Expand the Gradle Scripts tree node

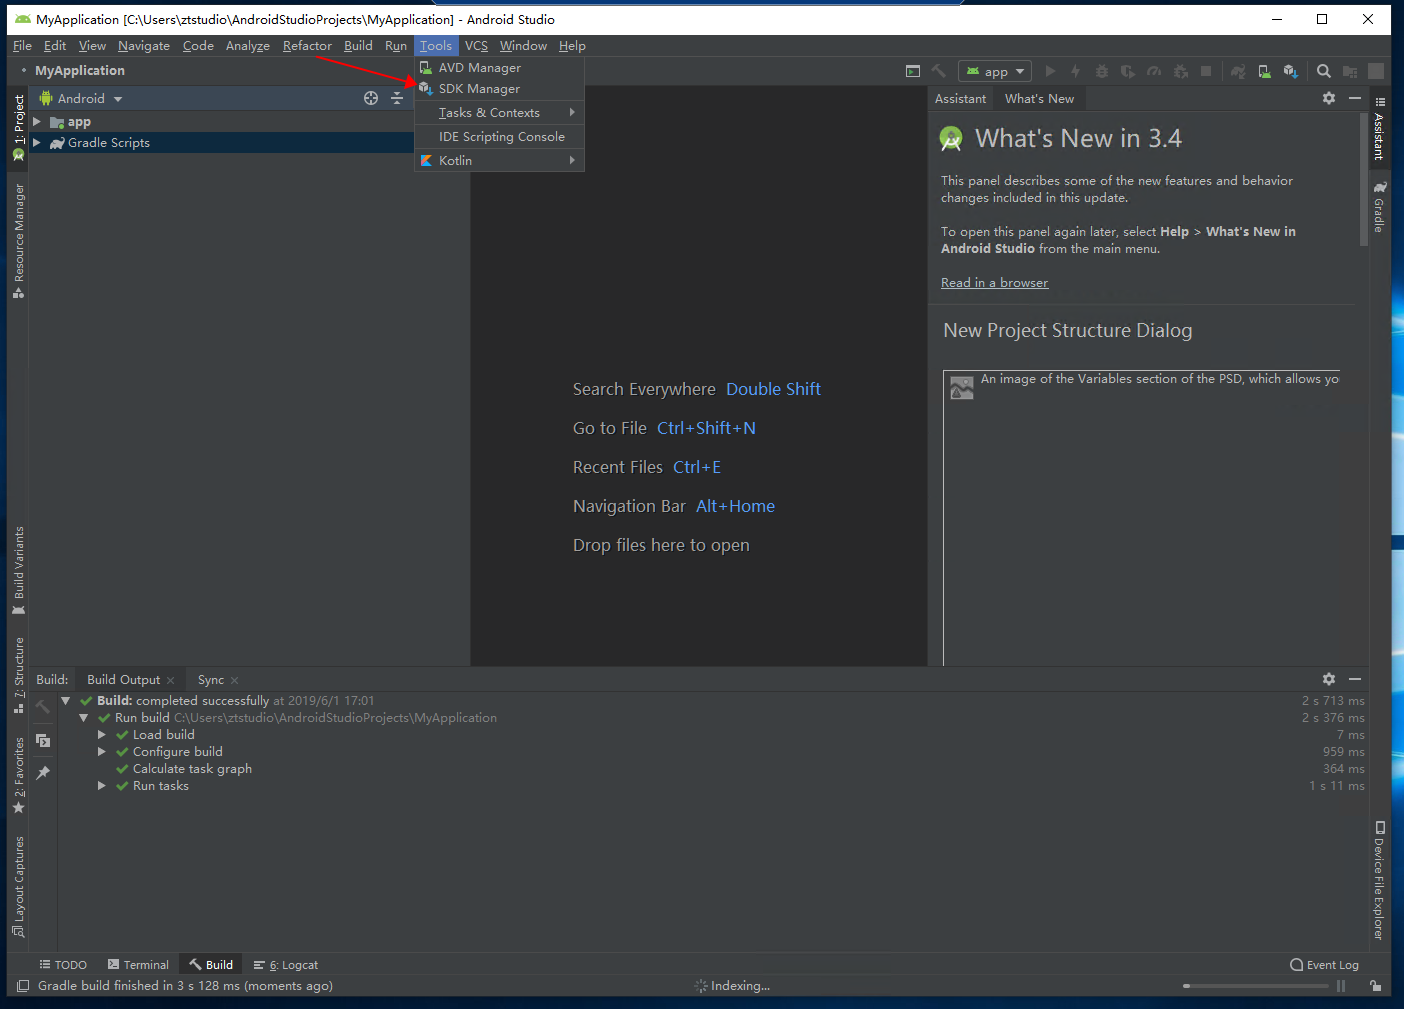(x=37, y=142)
